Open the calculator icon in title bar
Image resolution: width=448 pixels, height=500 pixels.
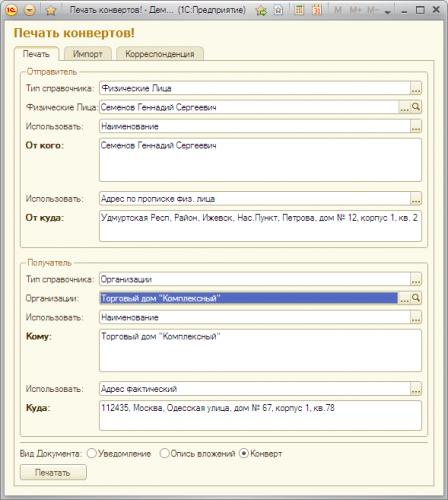pos(299,10)
